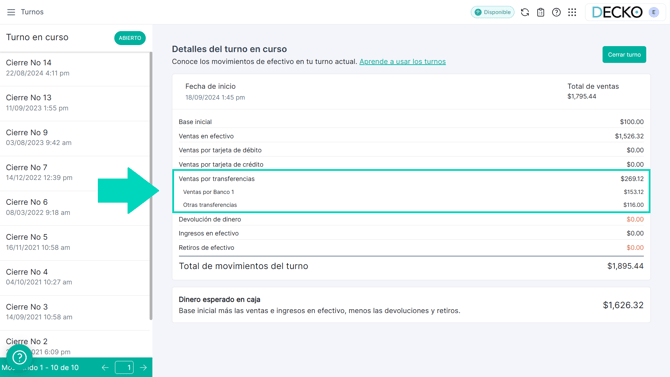Go to next page arrow in pagination
The height and width of the screenshot is (377, 670).
143,367
